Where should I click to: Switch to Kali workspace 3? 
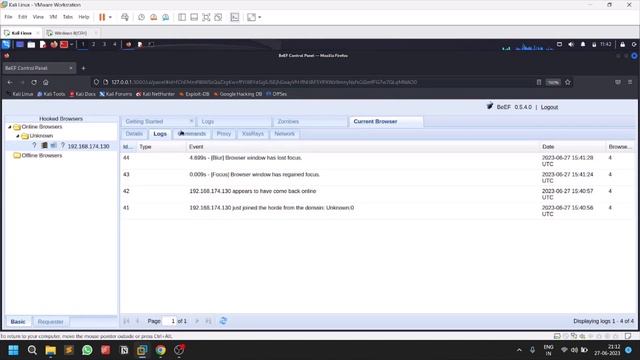pos(104,44)
